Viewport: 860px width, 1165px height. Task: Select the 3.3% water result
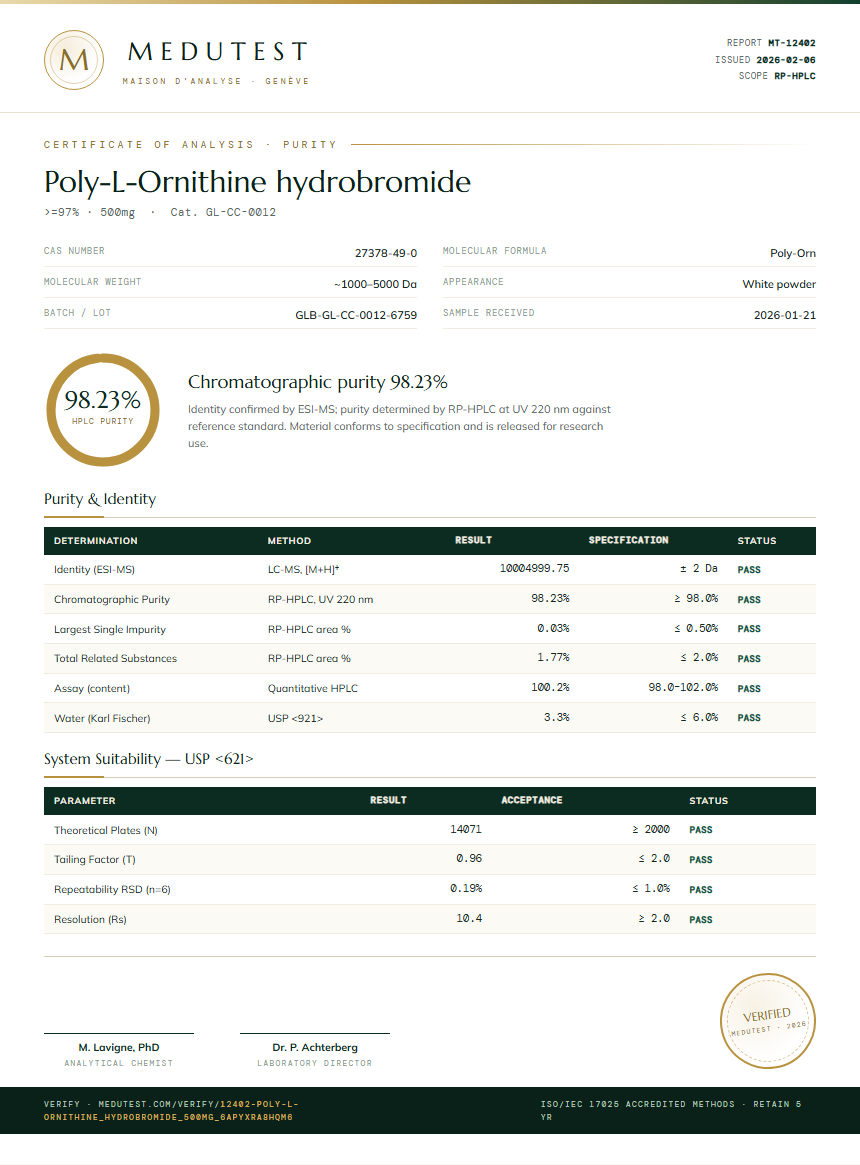(557, 718)
